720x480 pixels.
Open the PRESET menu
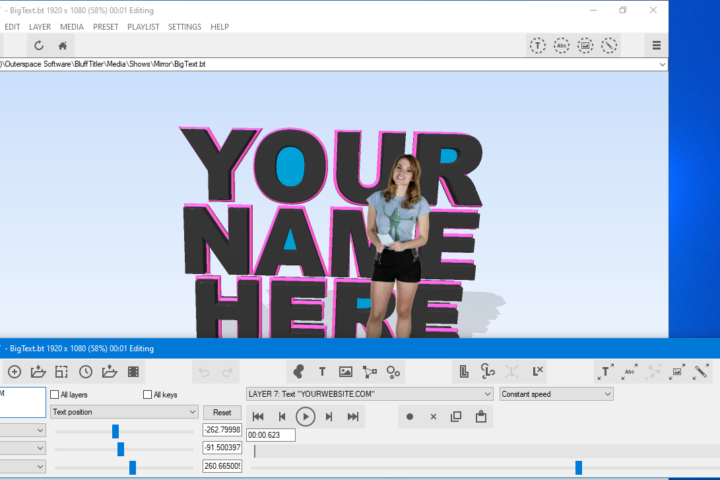106,27
